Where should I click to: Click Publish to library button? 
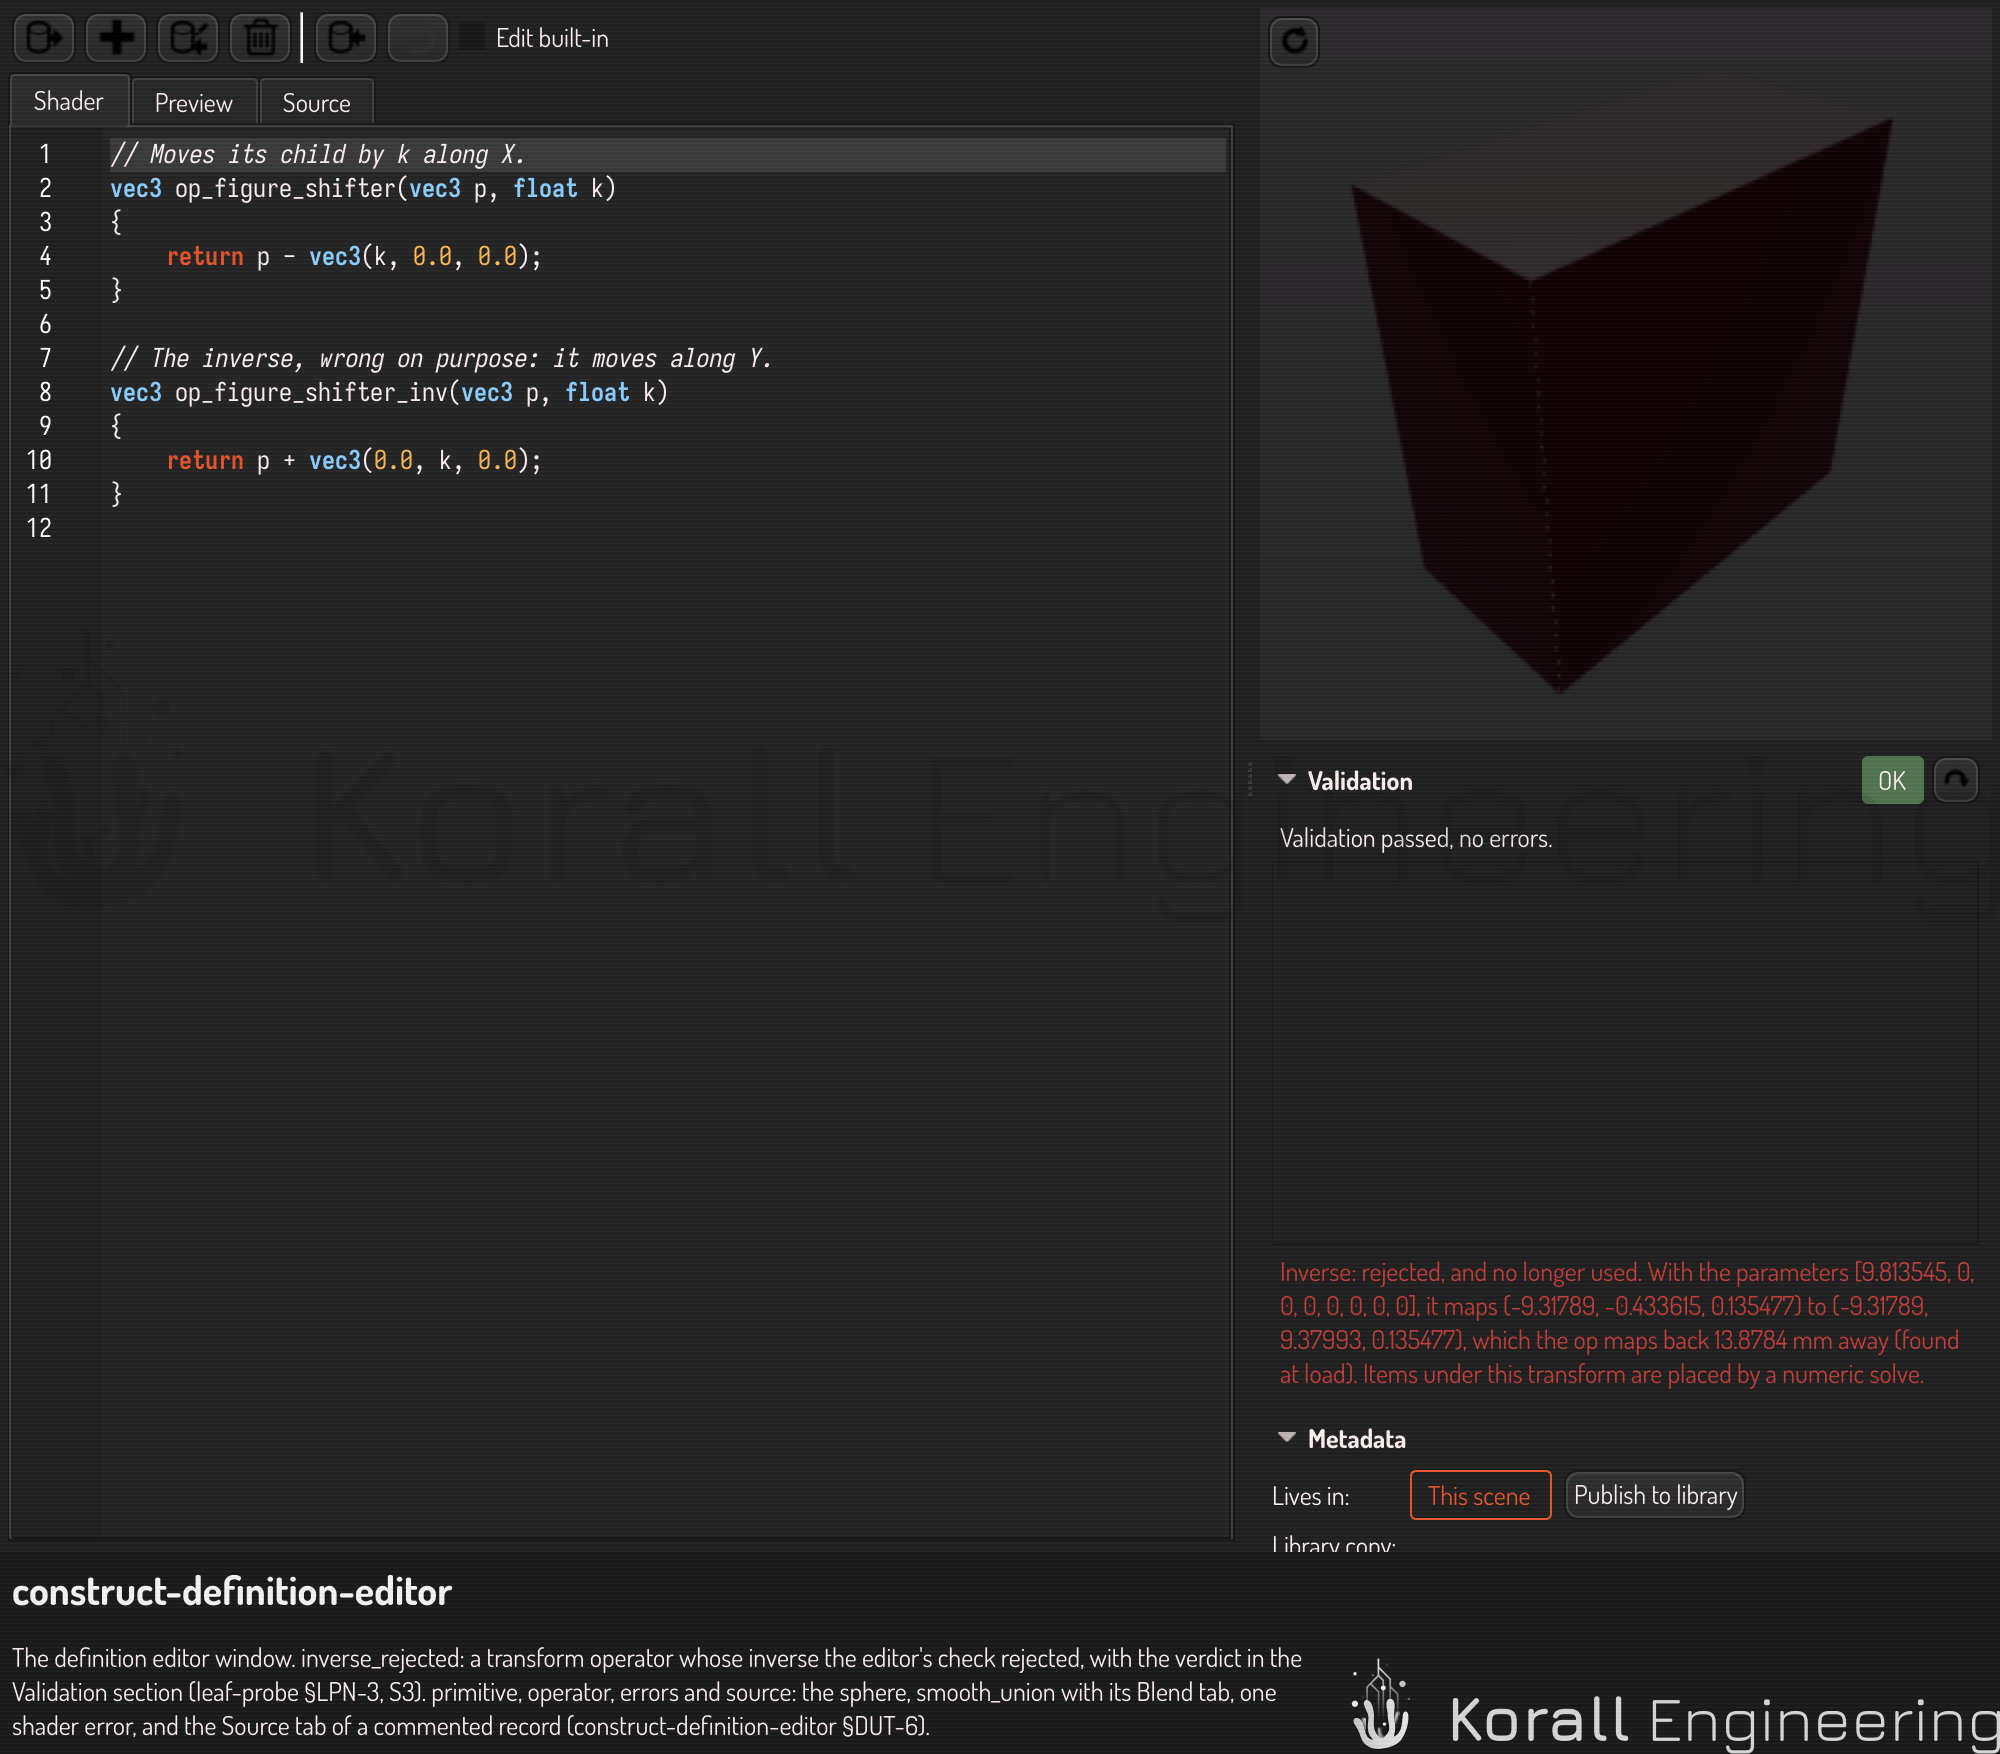click(x=1655, y=1495)
